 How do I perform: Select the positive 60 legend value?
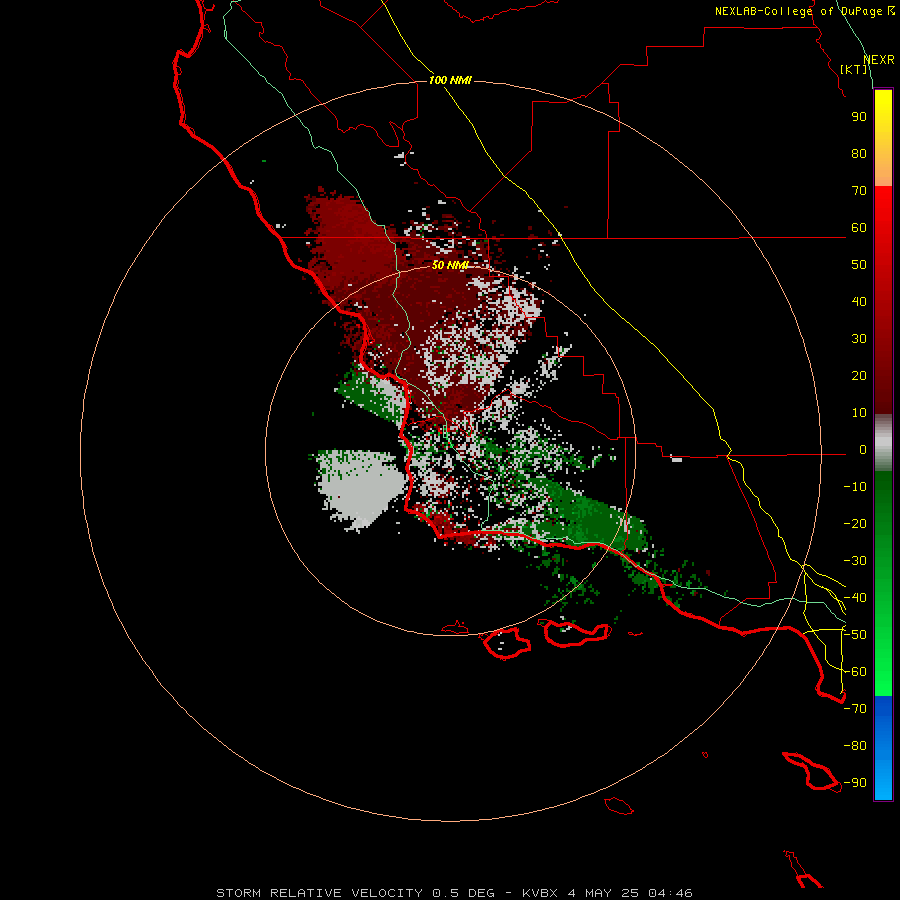click(x=859, y=228)
